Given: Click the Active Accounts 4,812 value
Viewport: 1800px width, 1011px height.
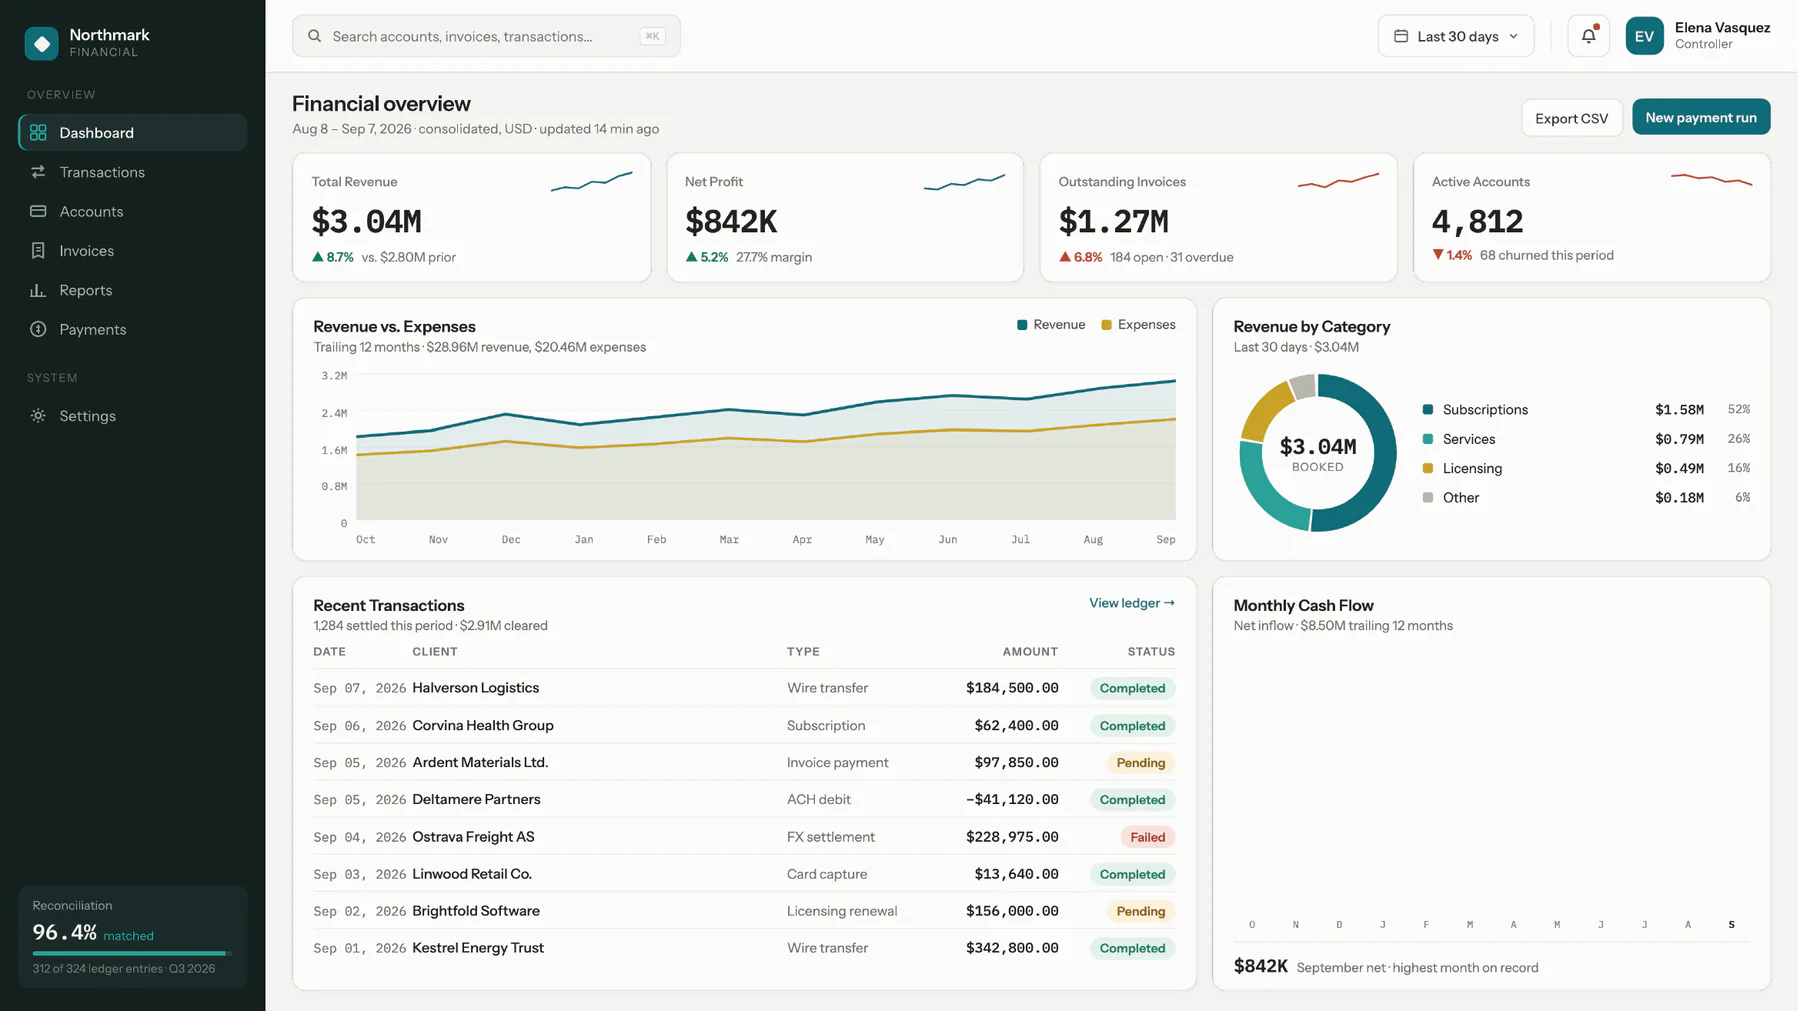Looking at the screenshot, I should (x=1477, y=221).
